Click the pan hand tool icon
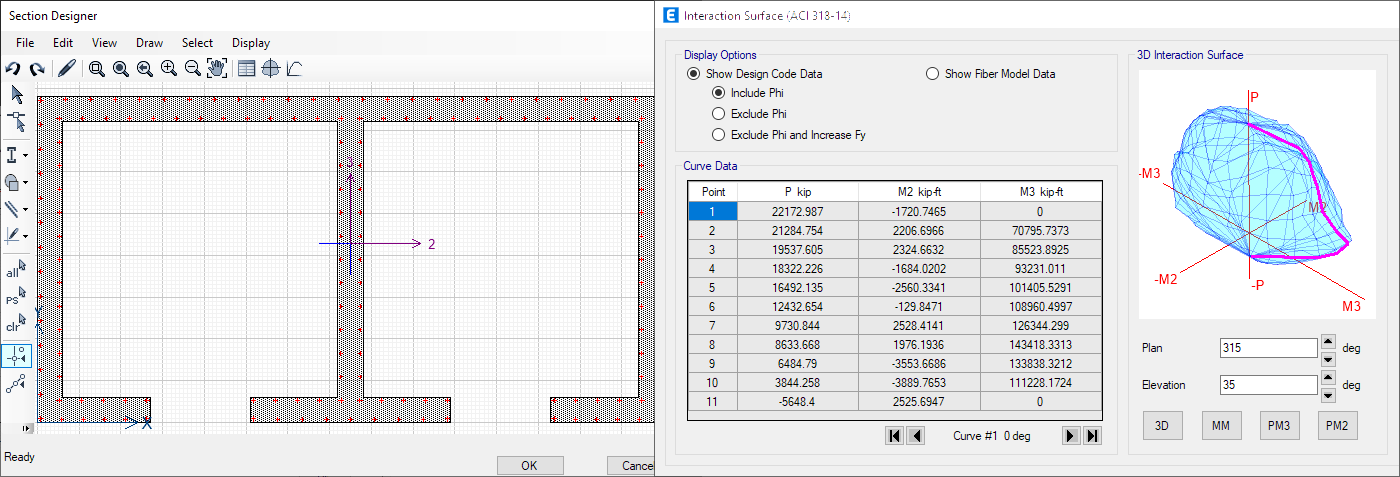The height and width of the screenshot is (477, 1400). 217,69
